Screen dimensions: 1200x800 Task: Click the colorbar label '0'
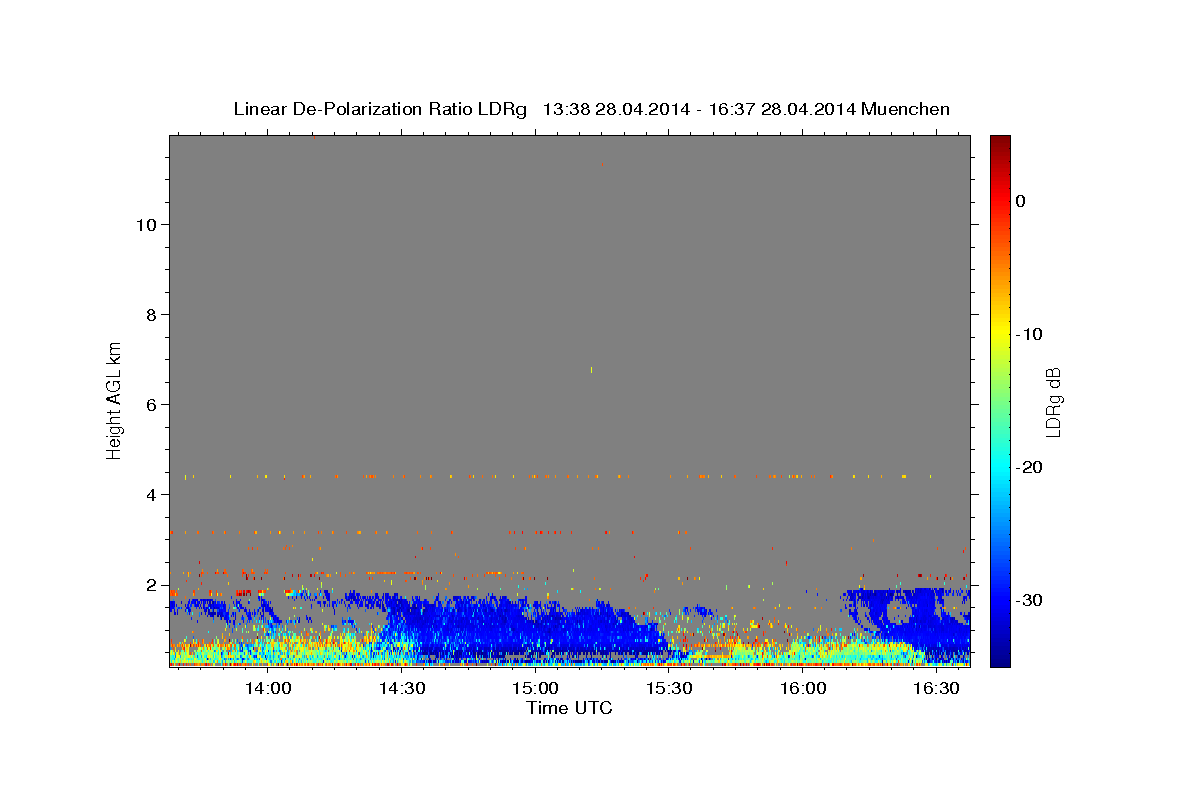pyautogui.click(x=1021, y=201)
